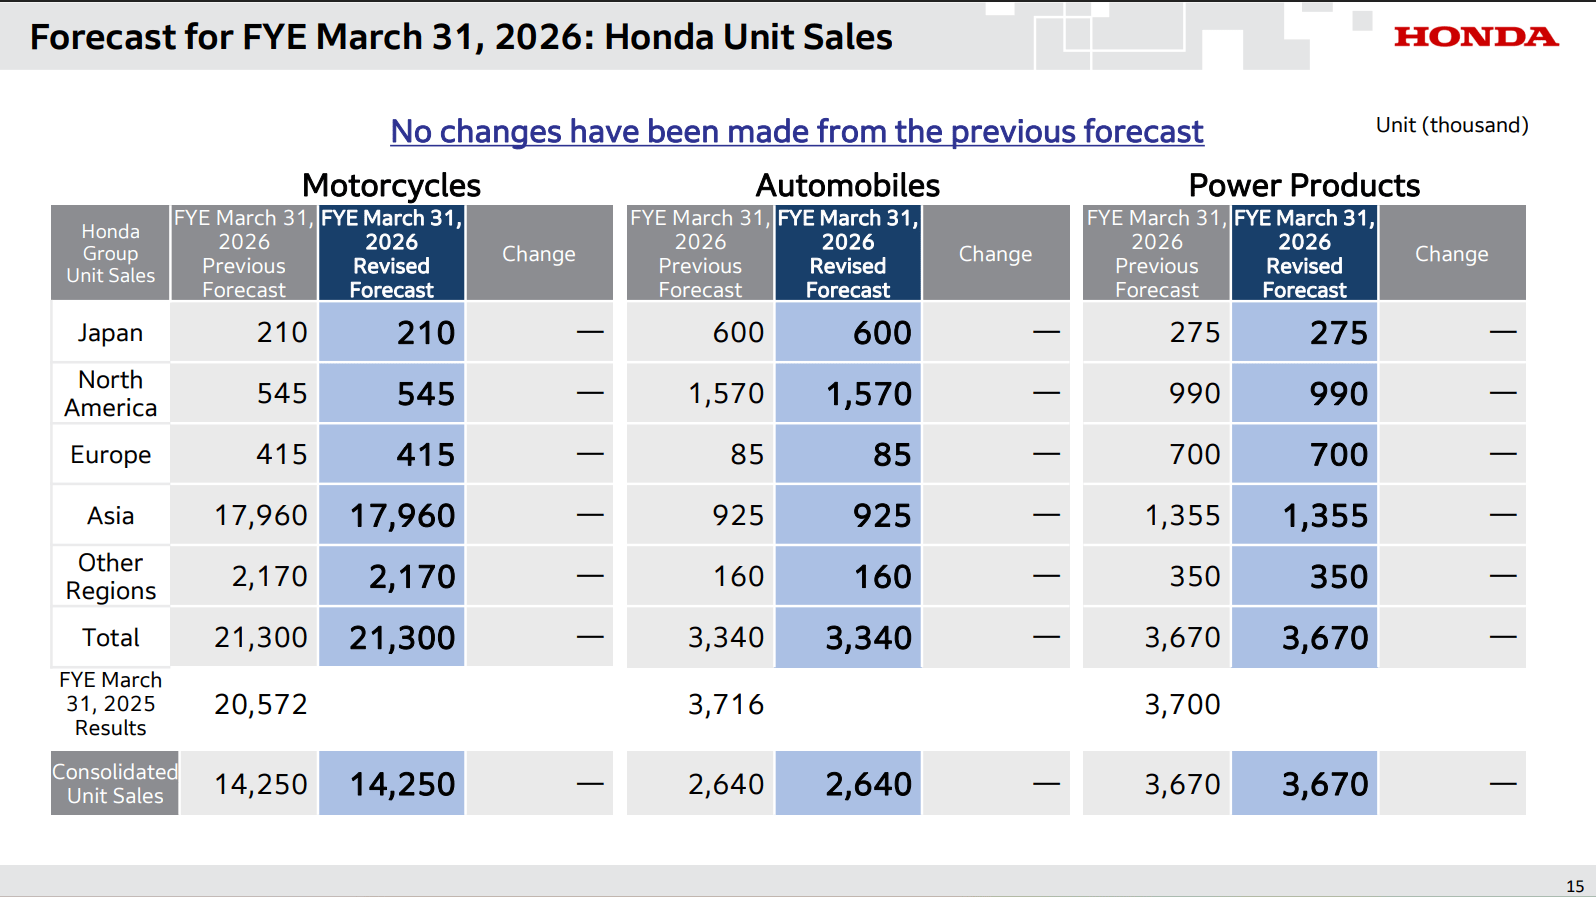Select the Motorcycles section heading
This screenshot has width=1596, height=897.
point(391,185)
